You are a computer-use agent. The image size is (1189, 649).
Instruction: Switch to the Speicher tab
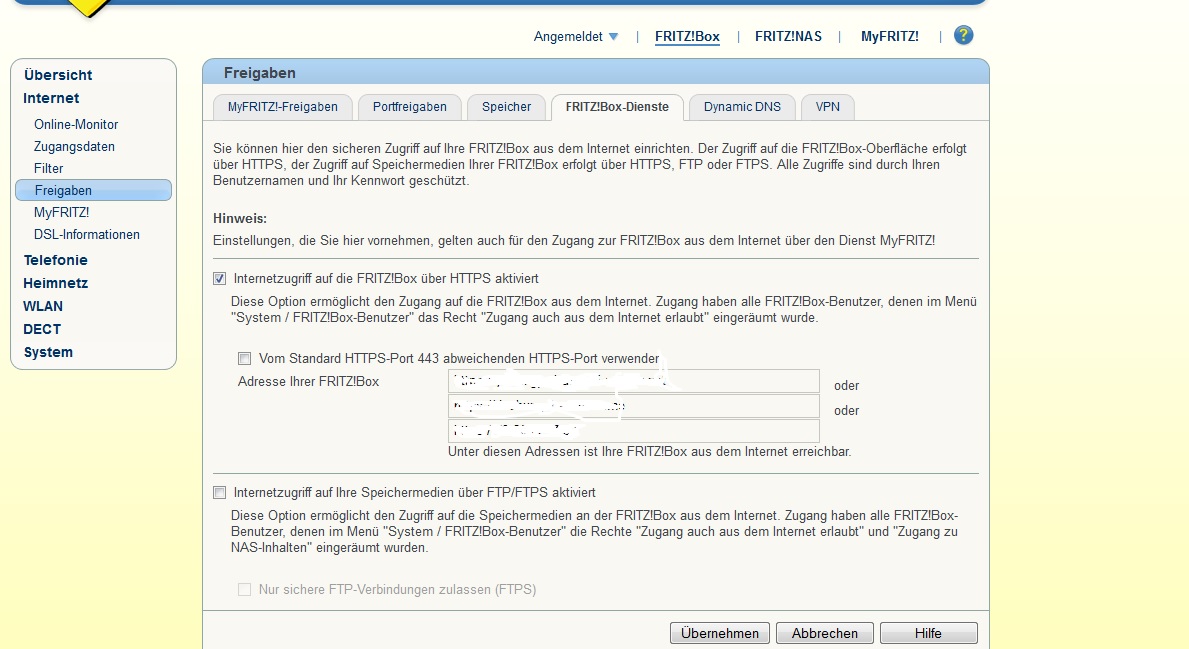tap(507, 107)
